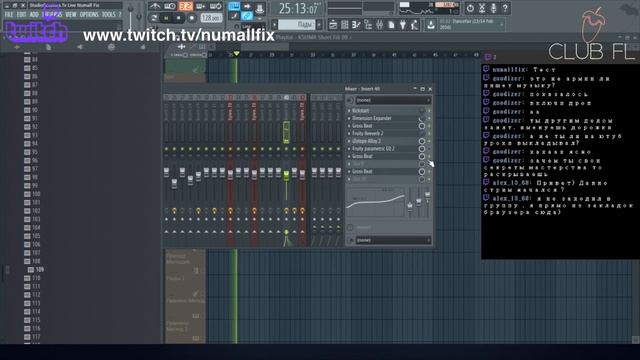Image resolution: width=640 pixels, height=360 pixels.
Task: Open the mixer output (none) dropdown at bottom
Action: [393, 240]
